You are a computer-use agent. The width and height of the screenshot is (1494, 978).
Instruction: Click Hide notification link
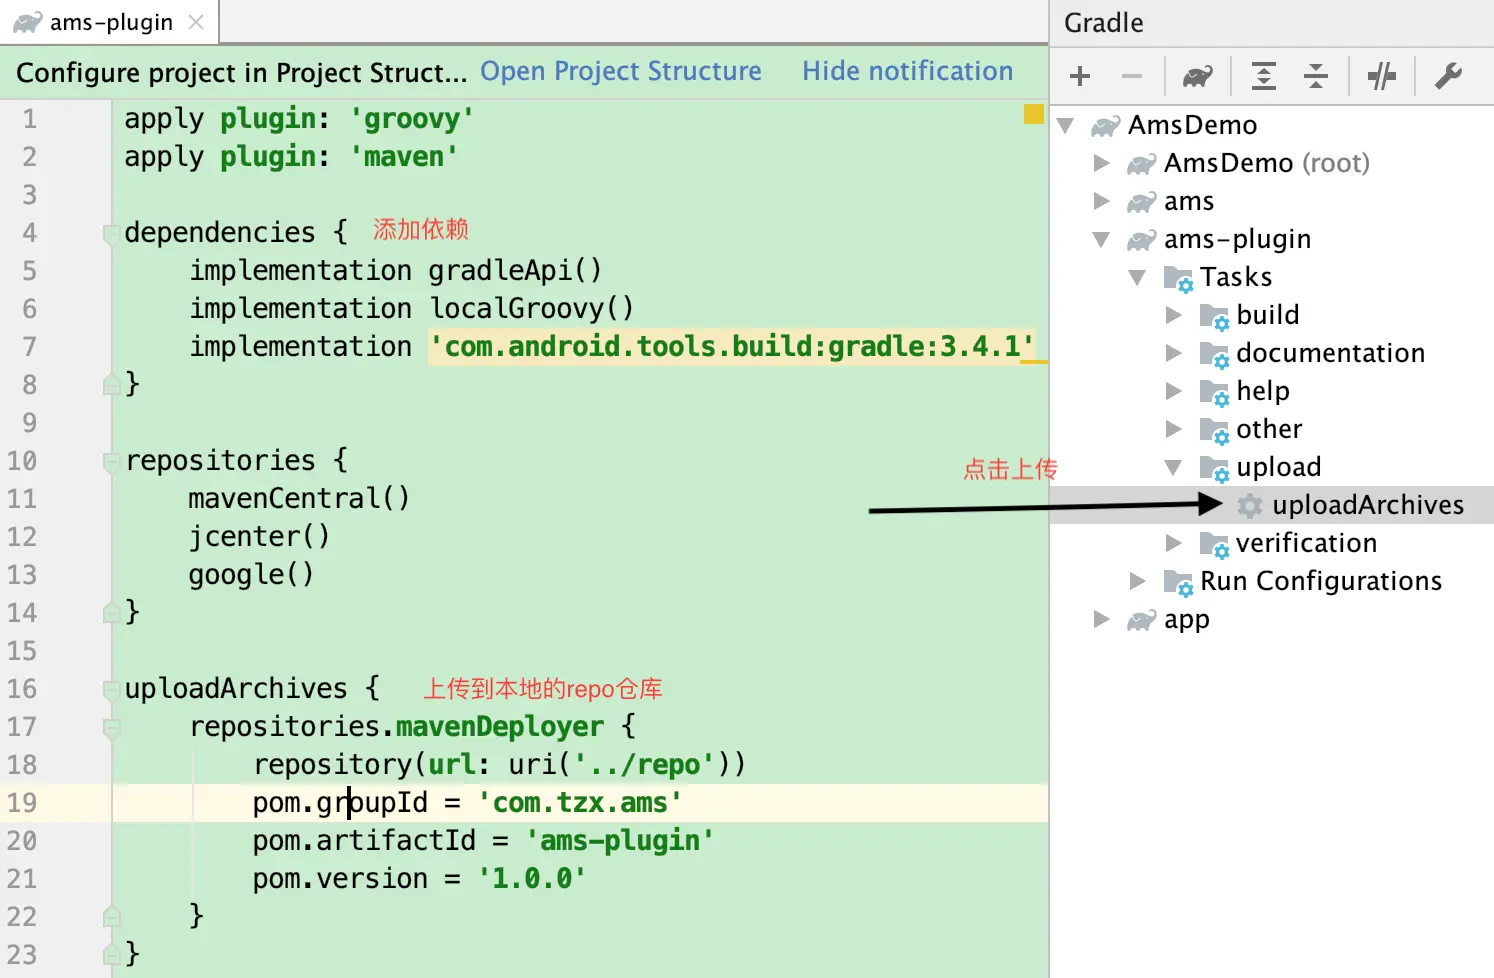[908, 71]
